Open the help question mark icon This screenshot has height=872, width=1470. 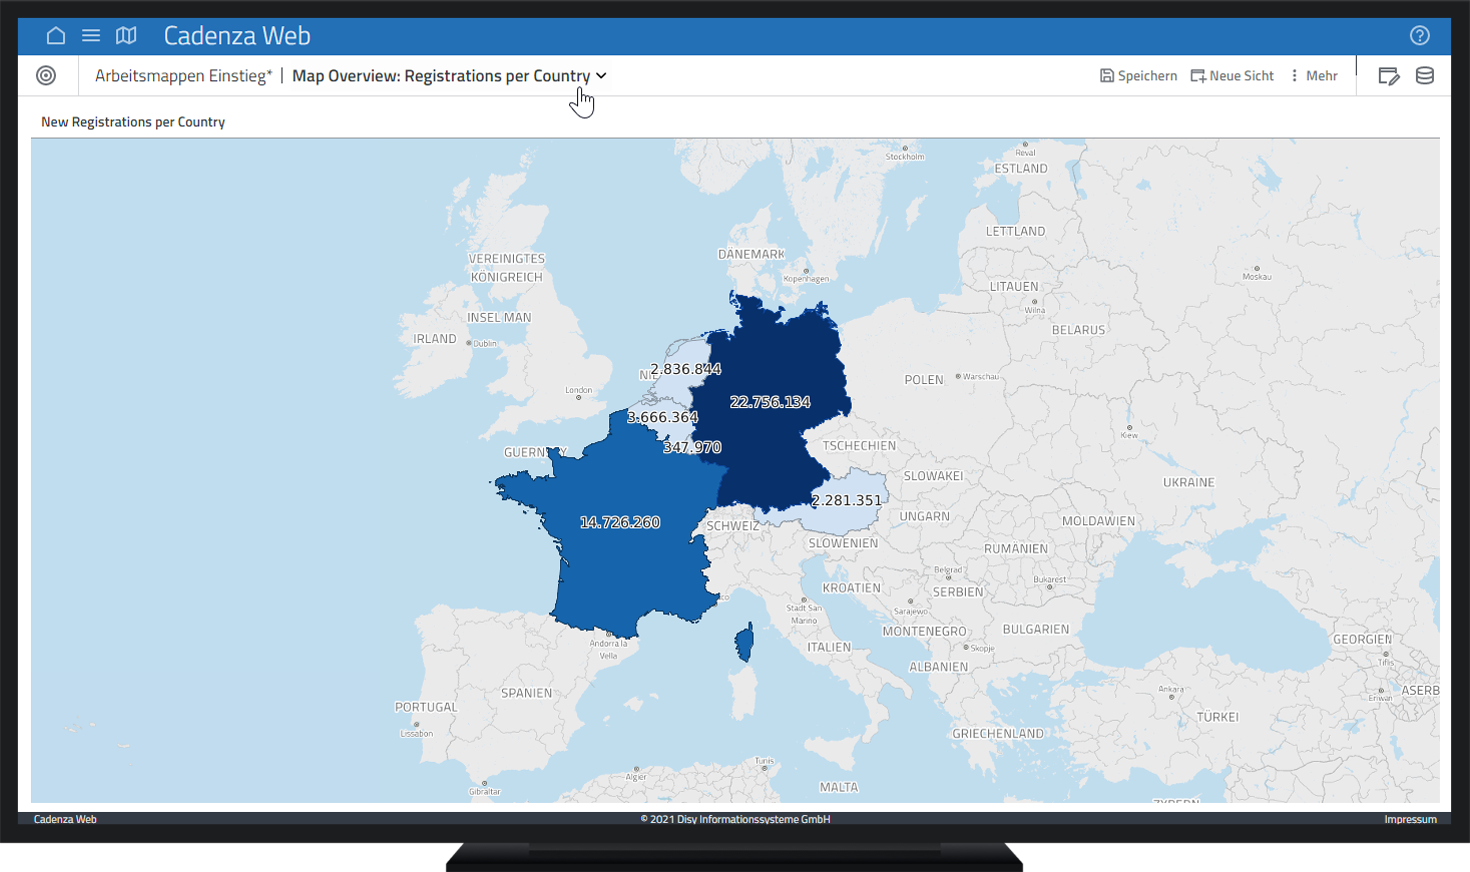1419,36
